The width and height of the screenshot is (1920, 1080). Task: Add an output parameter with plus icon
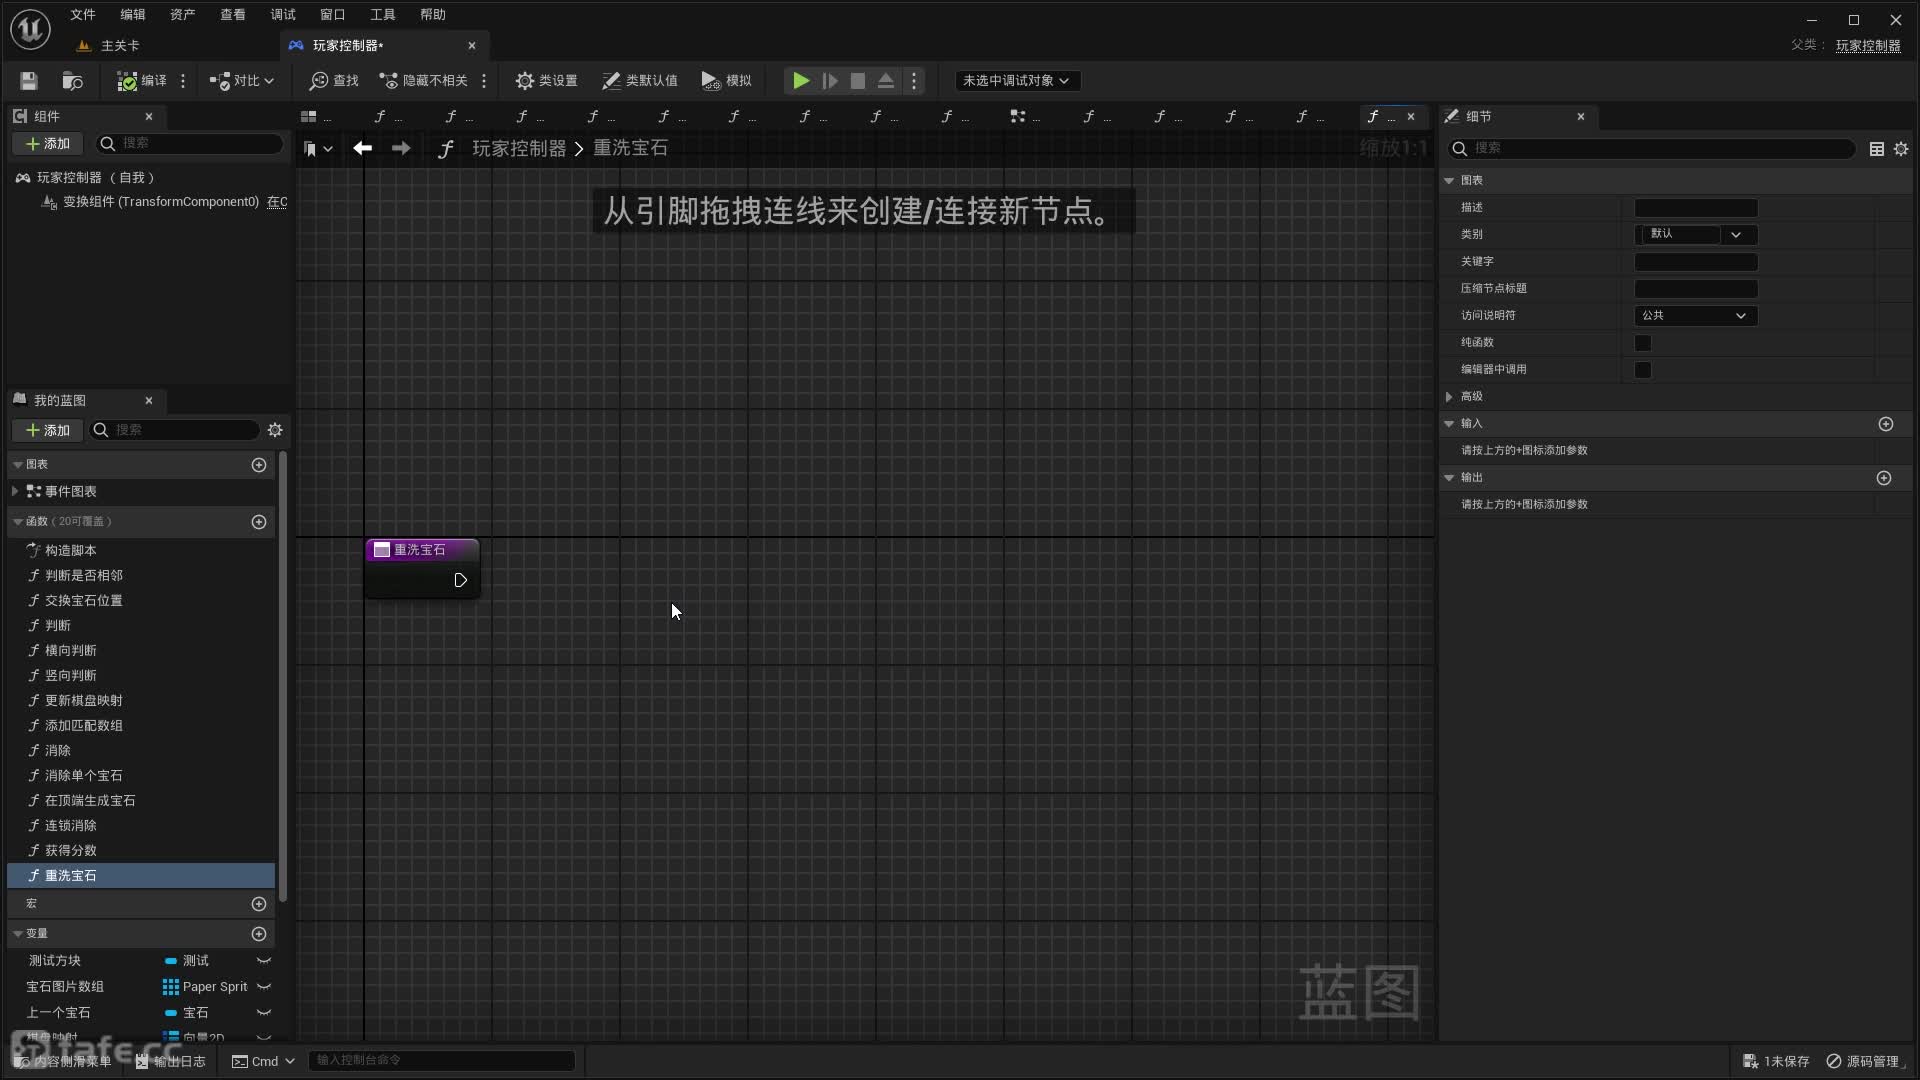1884,478
